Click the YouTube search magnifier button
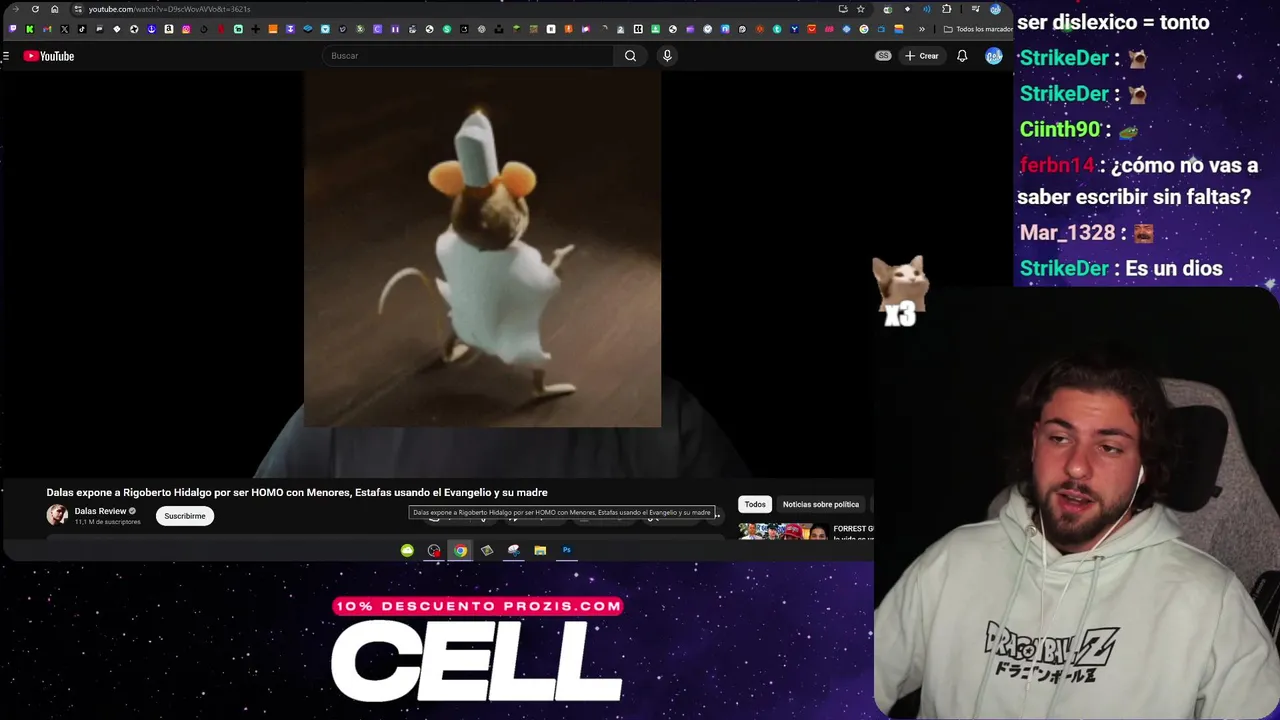 pos(630,56)
